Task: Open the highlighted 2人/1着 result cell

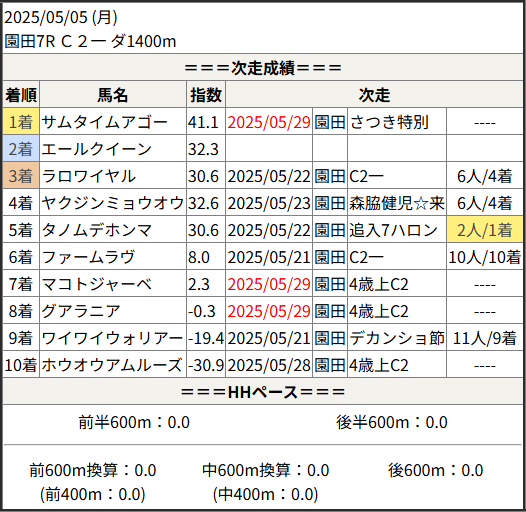Action: tap(485, 229)
